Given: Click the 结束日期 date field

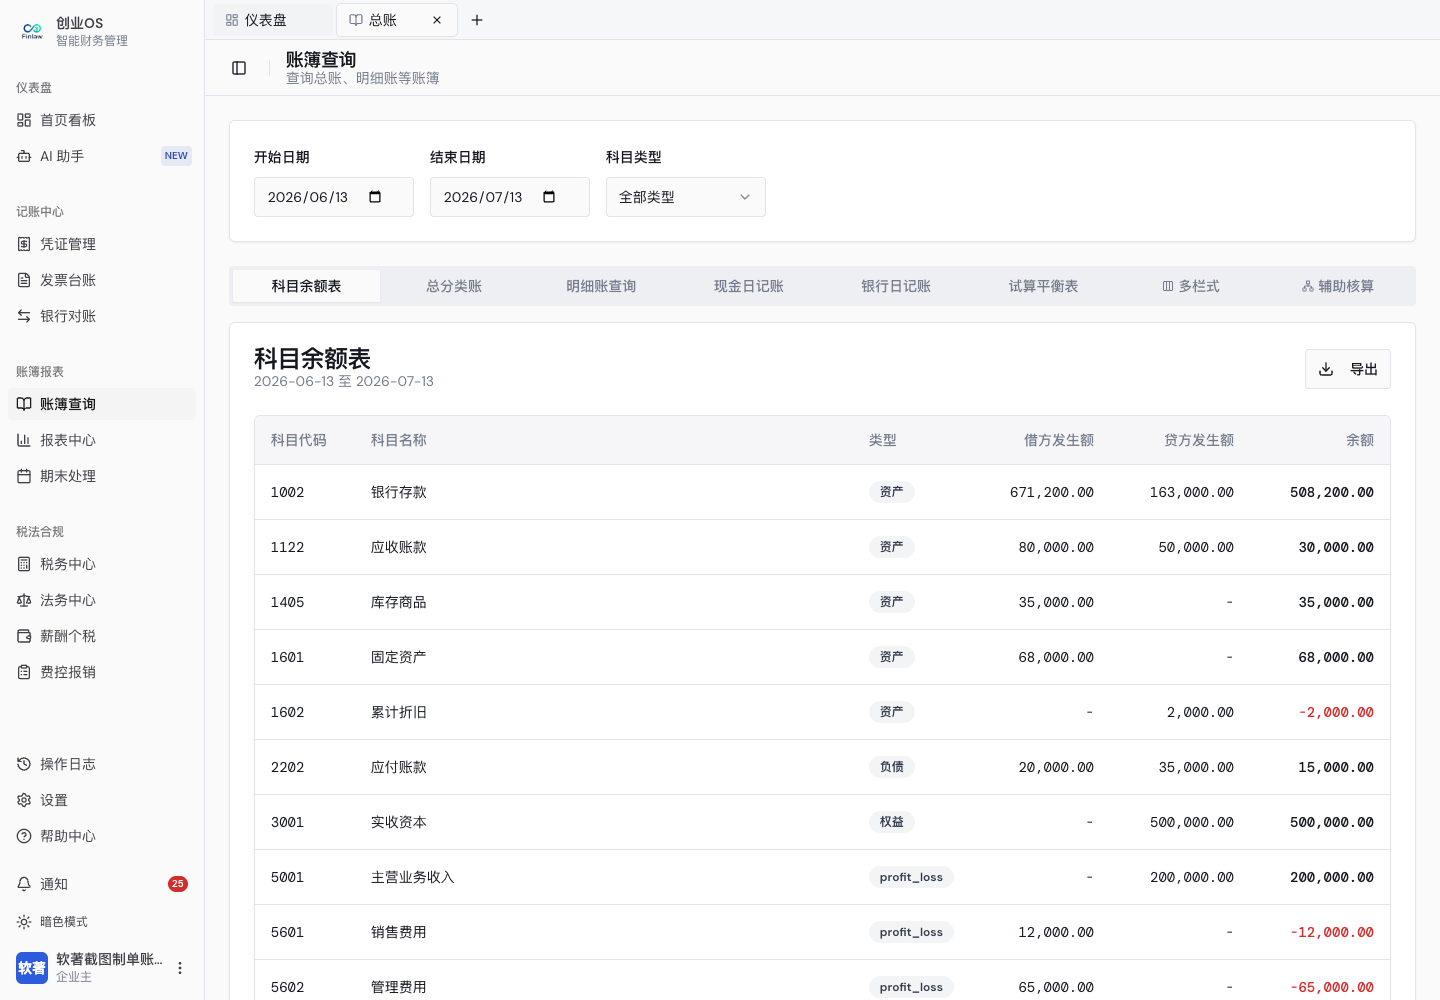Looking at the screenshot, I should pos(510,197).
